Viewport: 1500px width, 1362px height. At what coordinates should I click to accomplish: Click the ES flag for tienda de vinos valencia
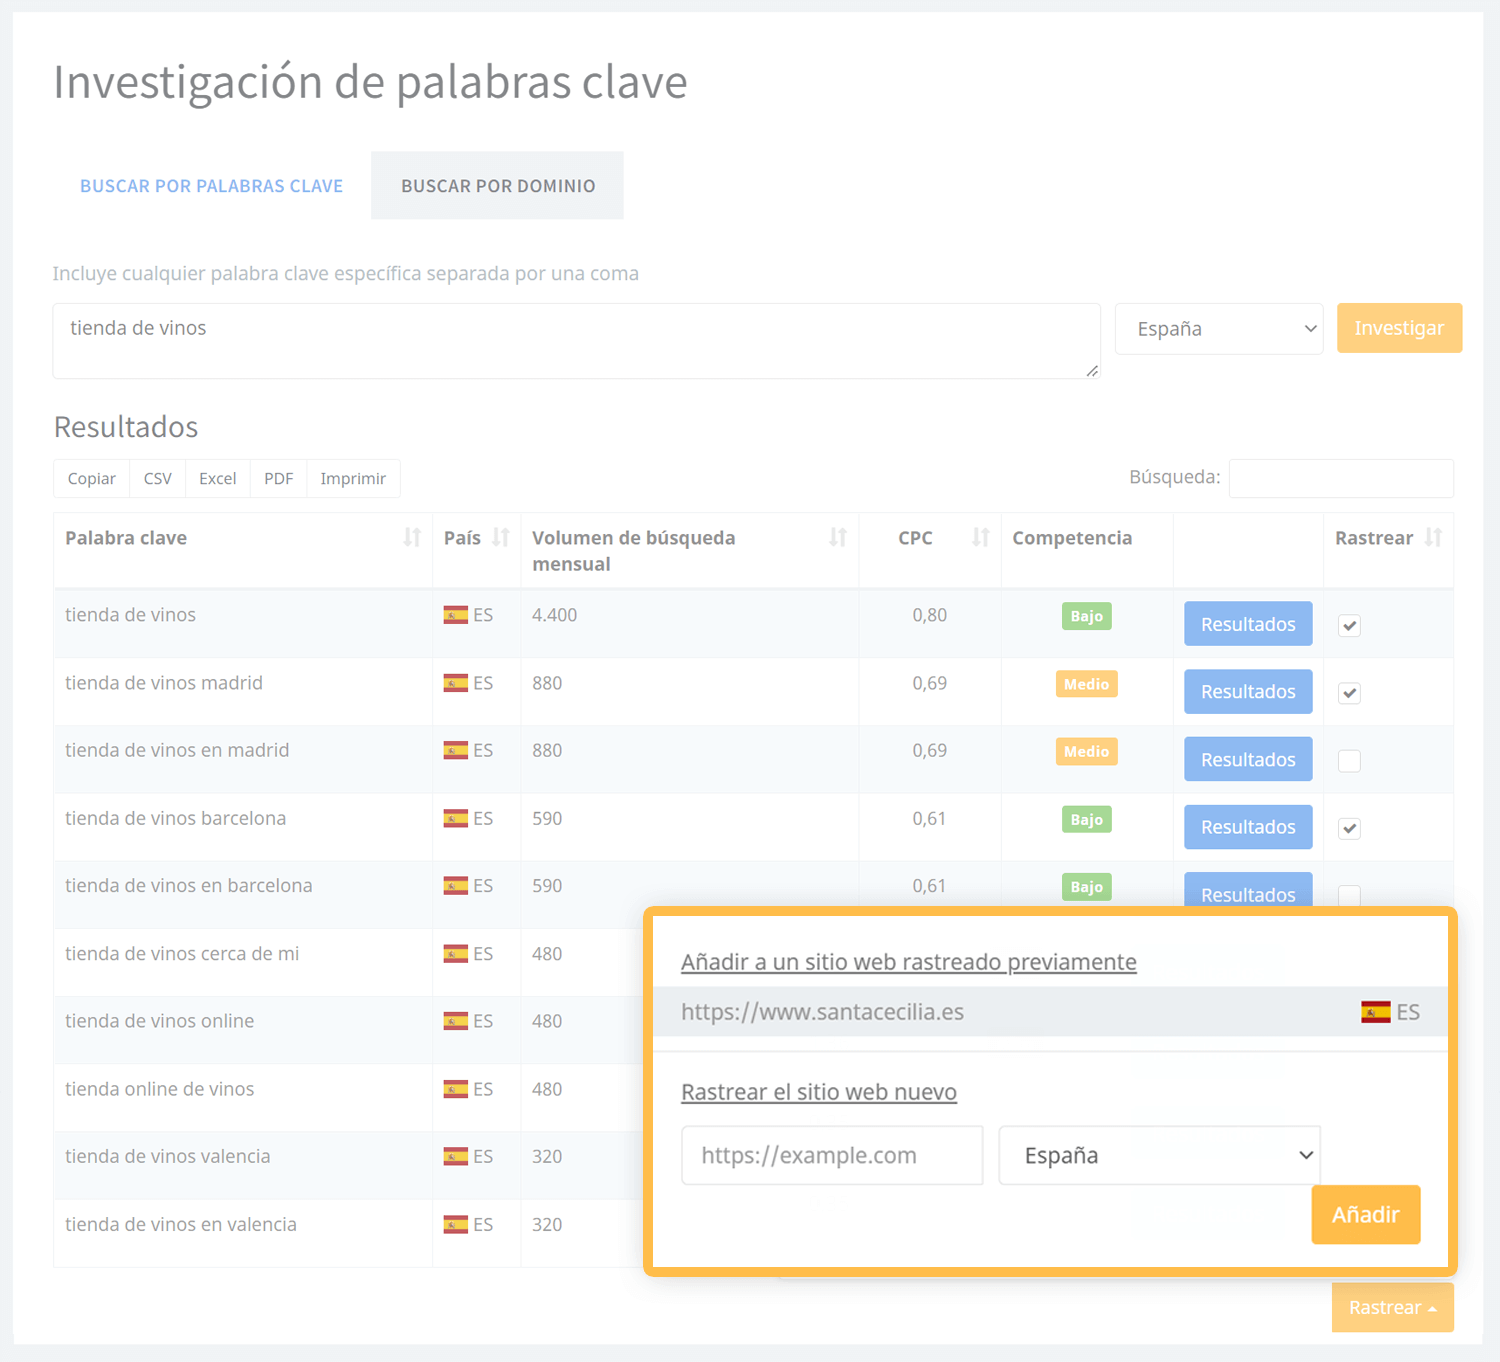coord(456,1156)
